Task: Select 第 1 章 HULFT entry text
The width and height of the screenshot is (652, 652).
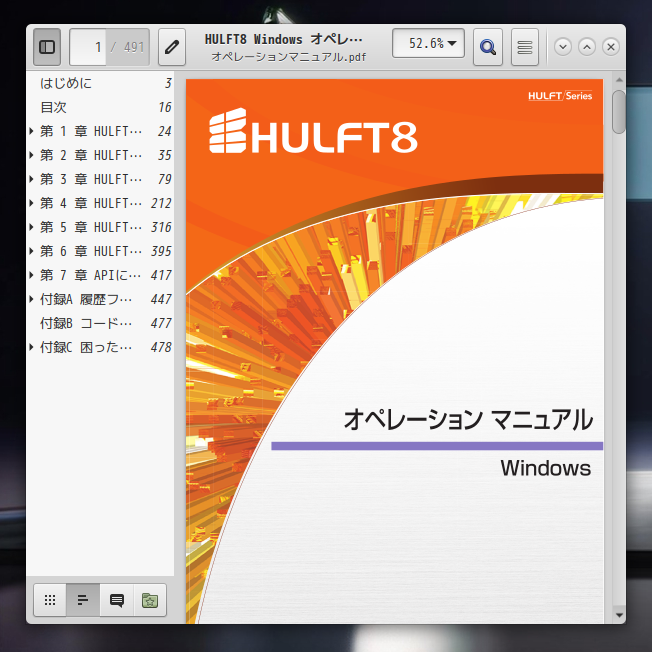Action: [91, 131]
